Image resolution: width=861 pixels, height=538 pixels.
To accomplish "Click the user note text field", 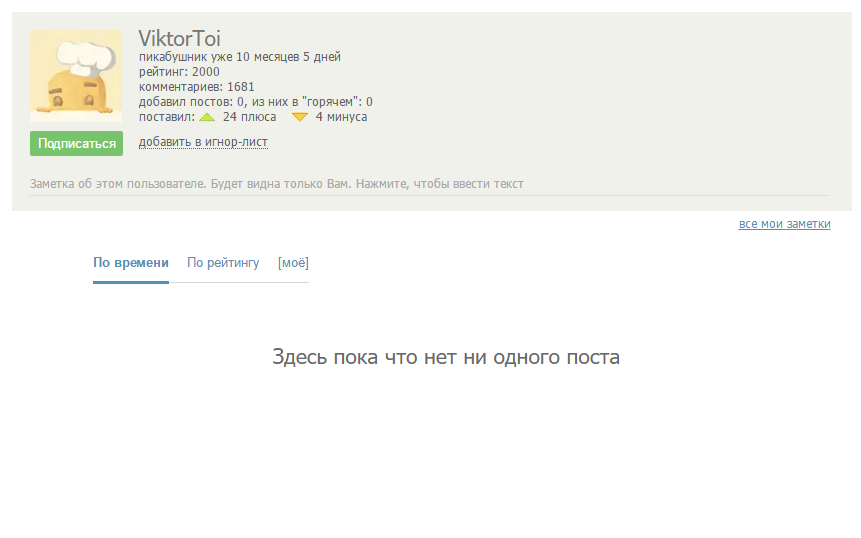I will click(x=277, y=184).
